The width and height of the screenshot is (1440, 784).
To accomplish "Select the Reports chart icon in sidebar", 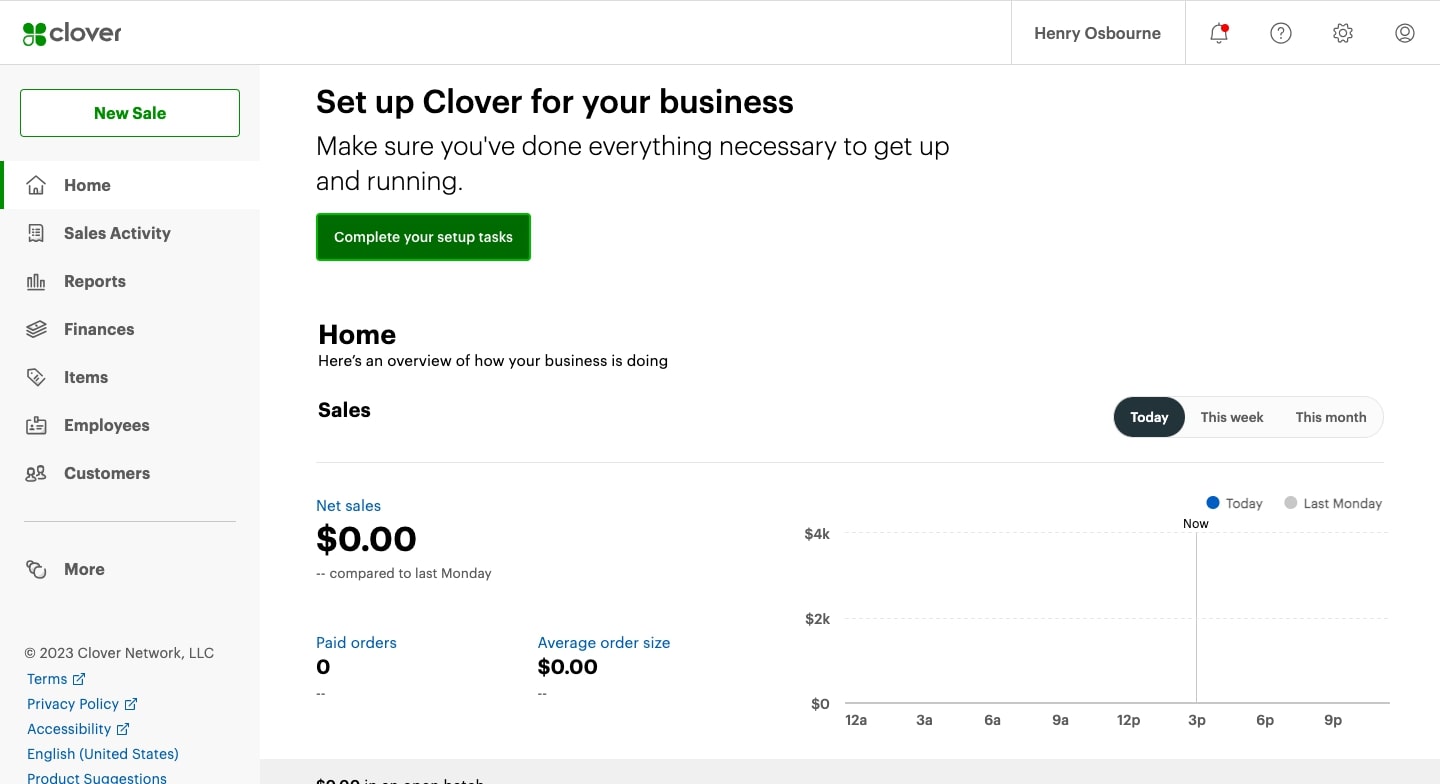I will point(36,281).
